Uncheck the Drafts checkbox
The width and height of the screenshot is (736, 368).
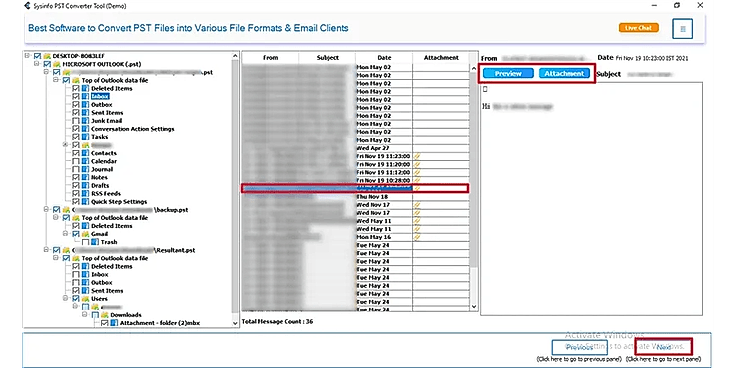[x=76, y=185]
